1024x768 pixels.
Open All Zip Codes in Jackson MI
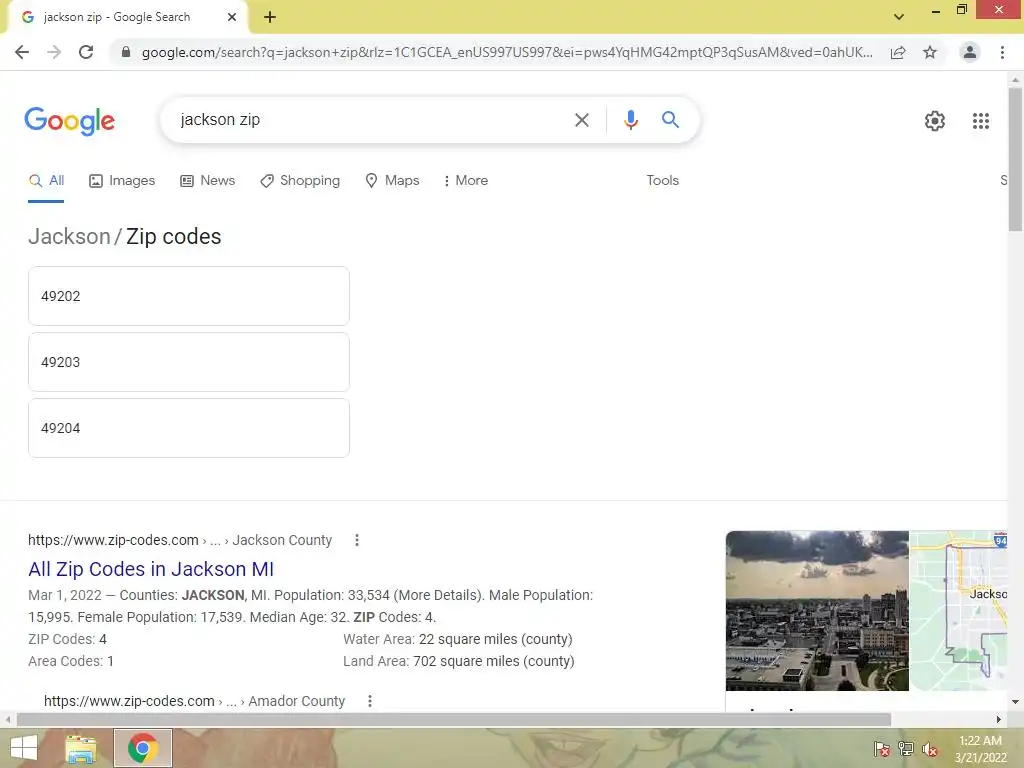(151, 569)
